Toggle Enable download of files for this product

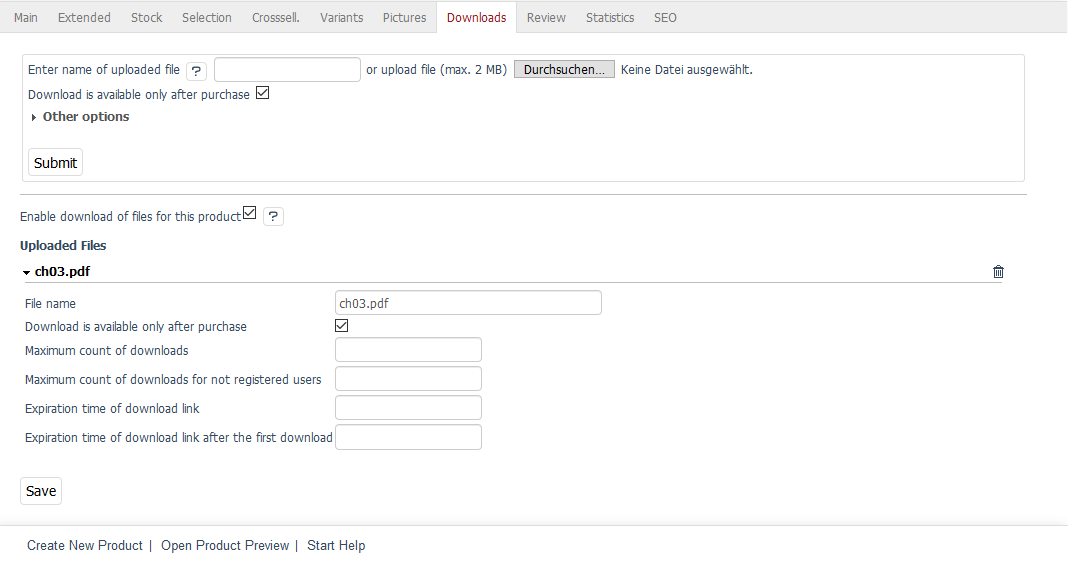pos(249,213)
